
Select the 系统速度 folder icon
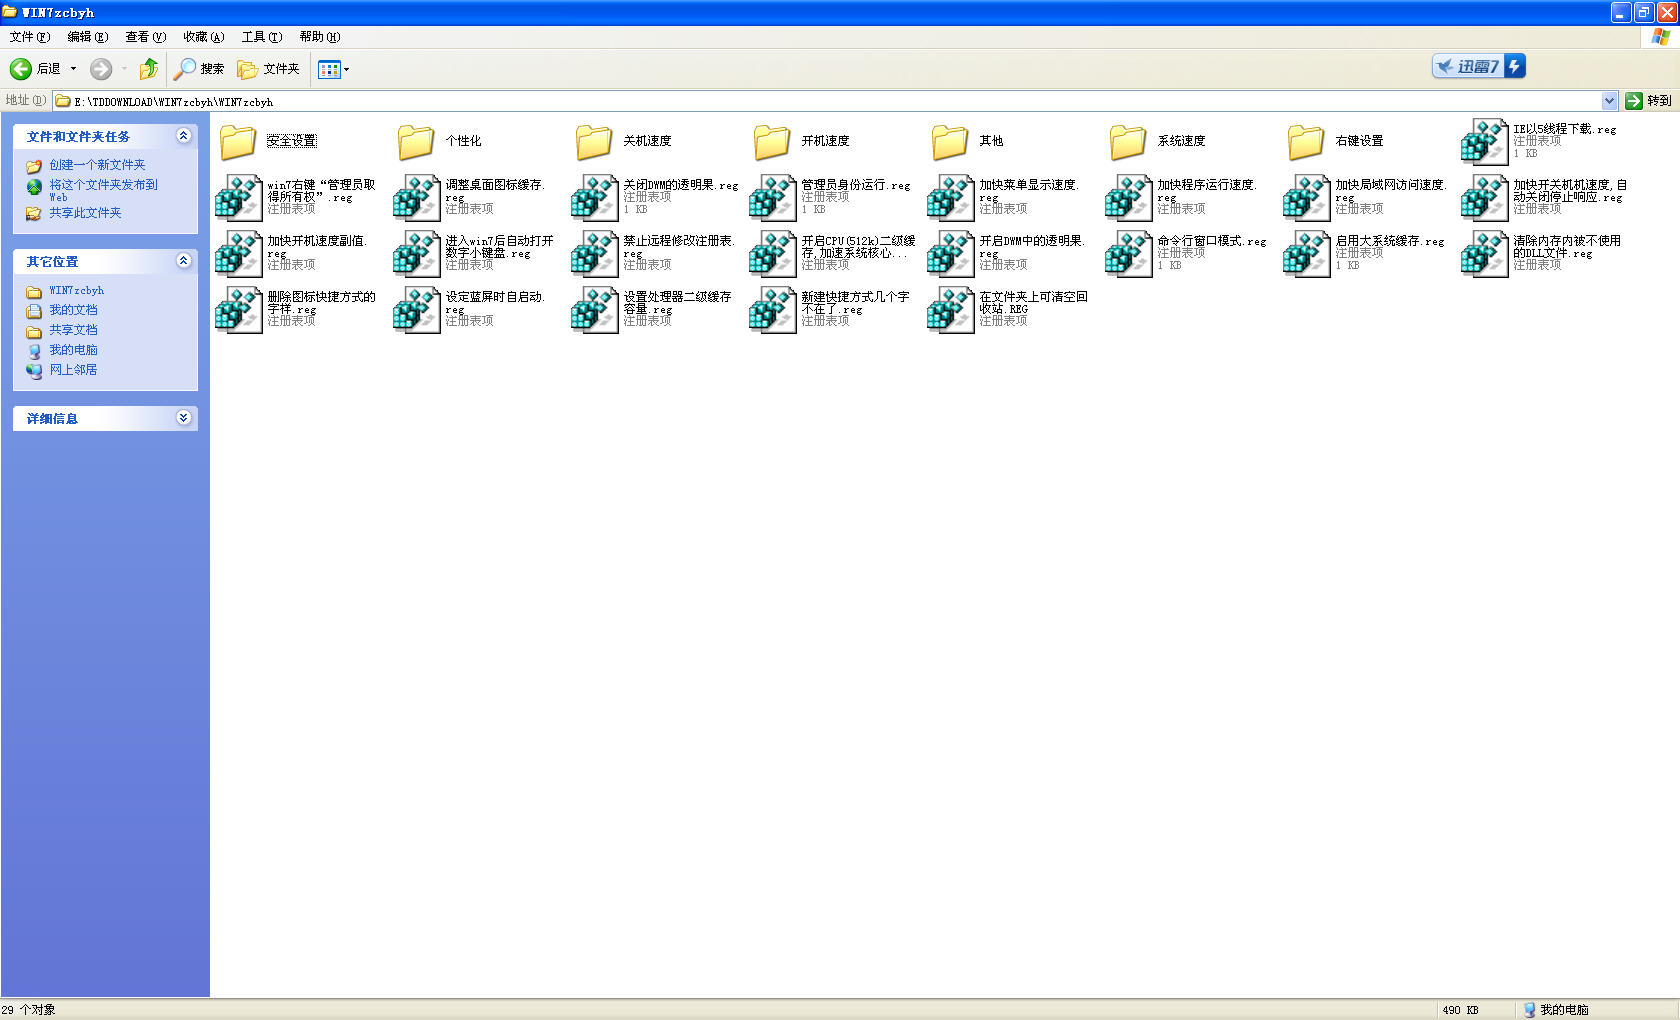coord(1128,142)
